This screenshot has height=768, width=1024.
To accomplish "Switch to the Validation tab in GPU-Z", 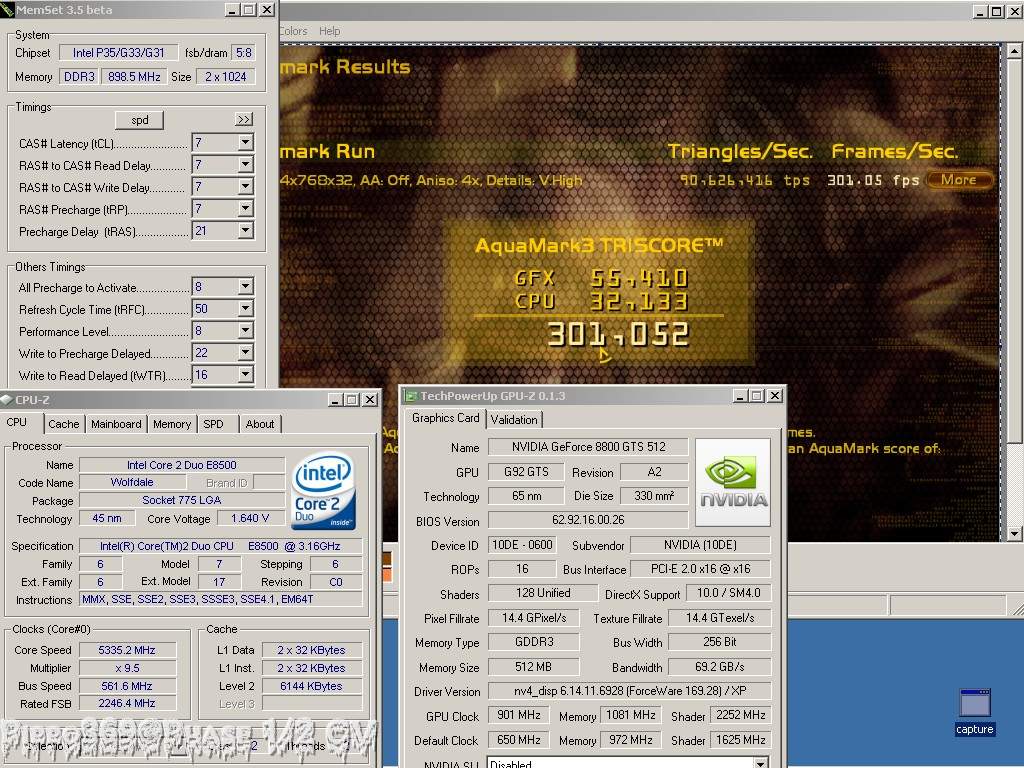I will tap(514, 420).
